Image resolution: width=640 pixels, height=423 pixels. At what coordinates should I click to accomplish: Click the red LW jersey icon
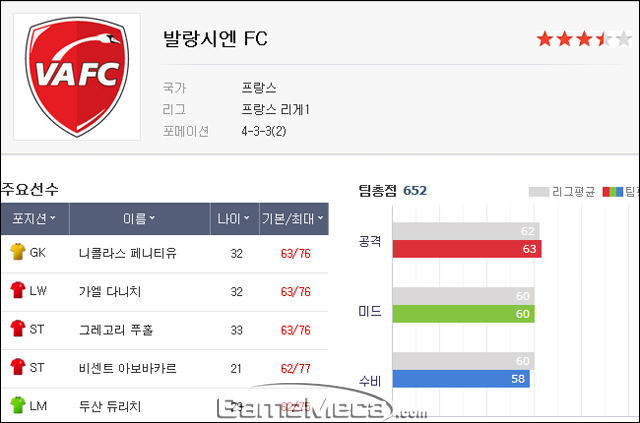(x=18, y=290)
